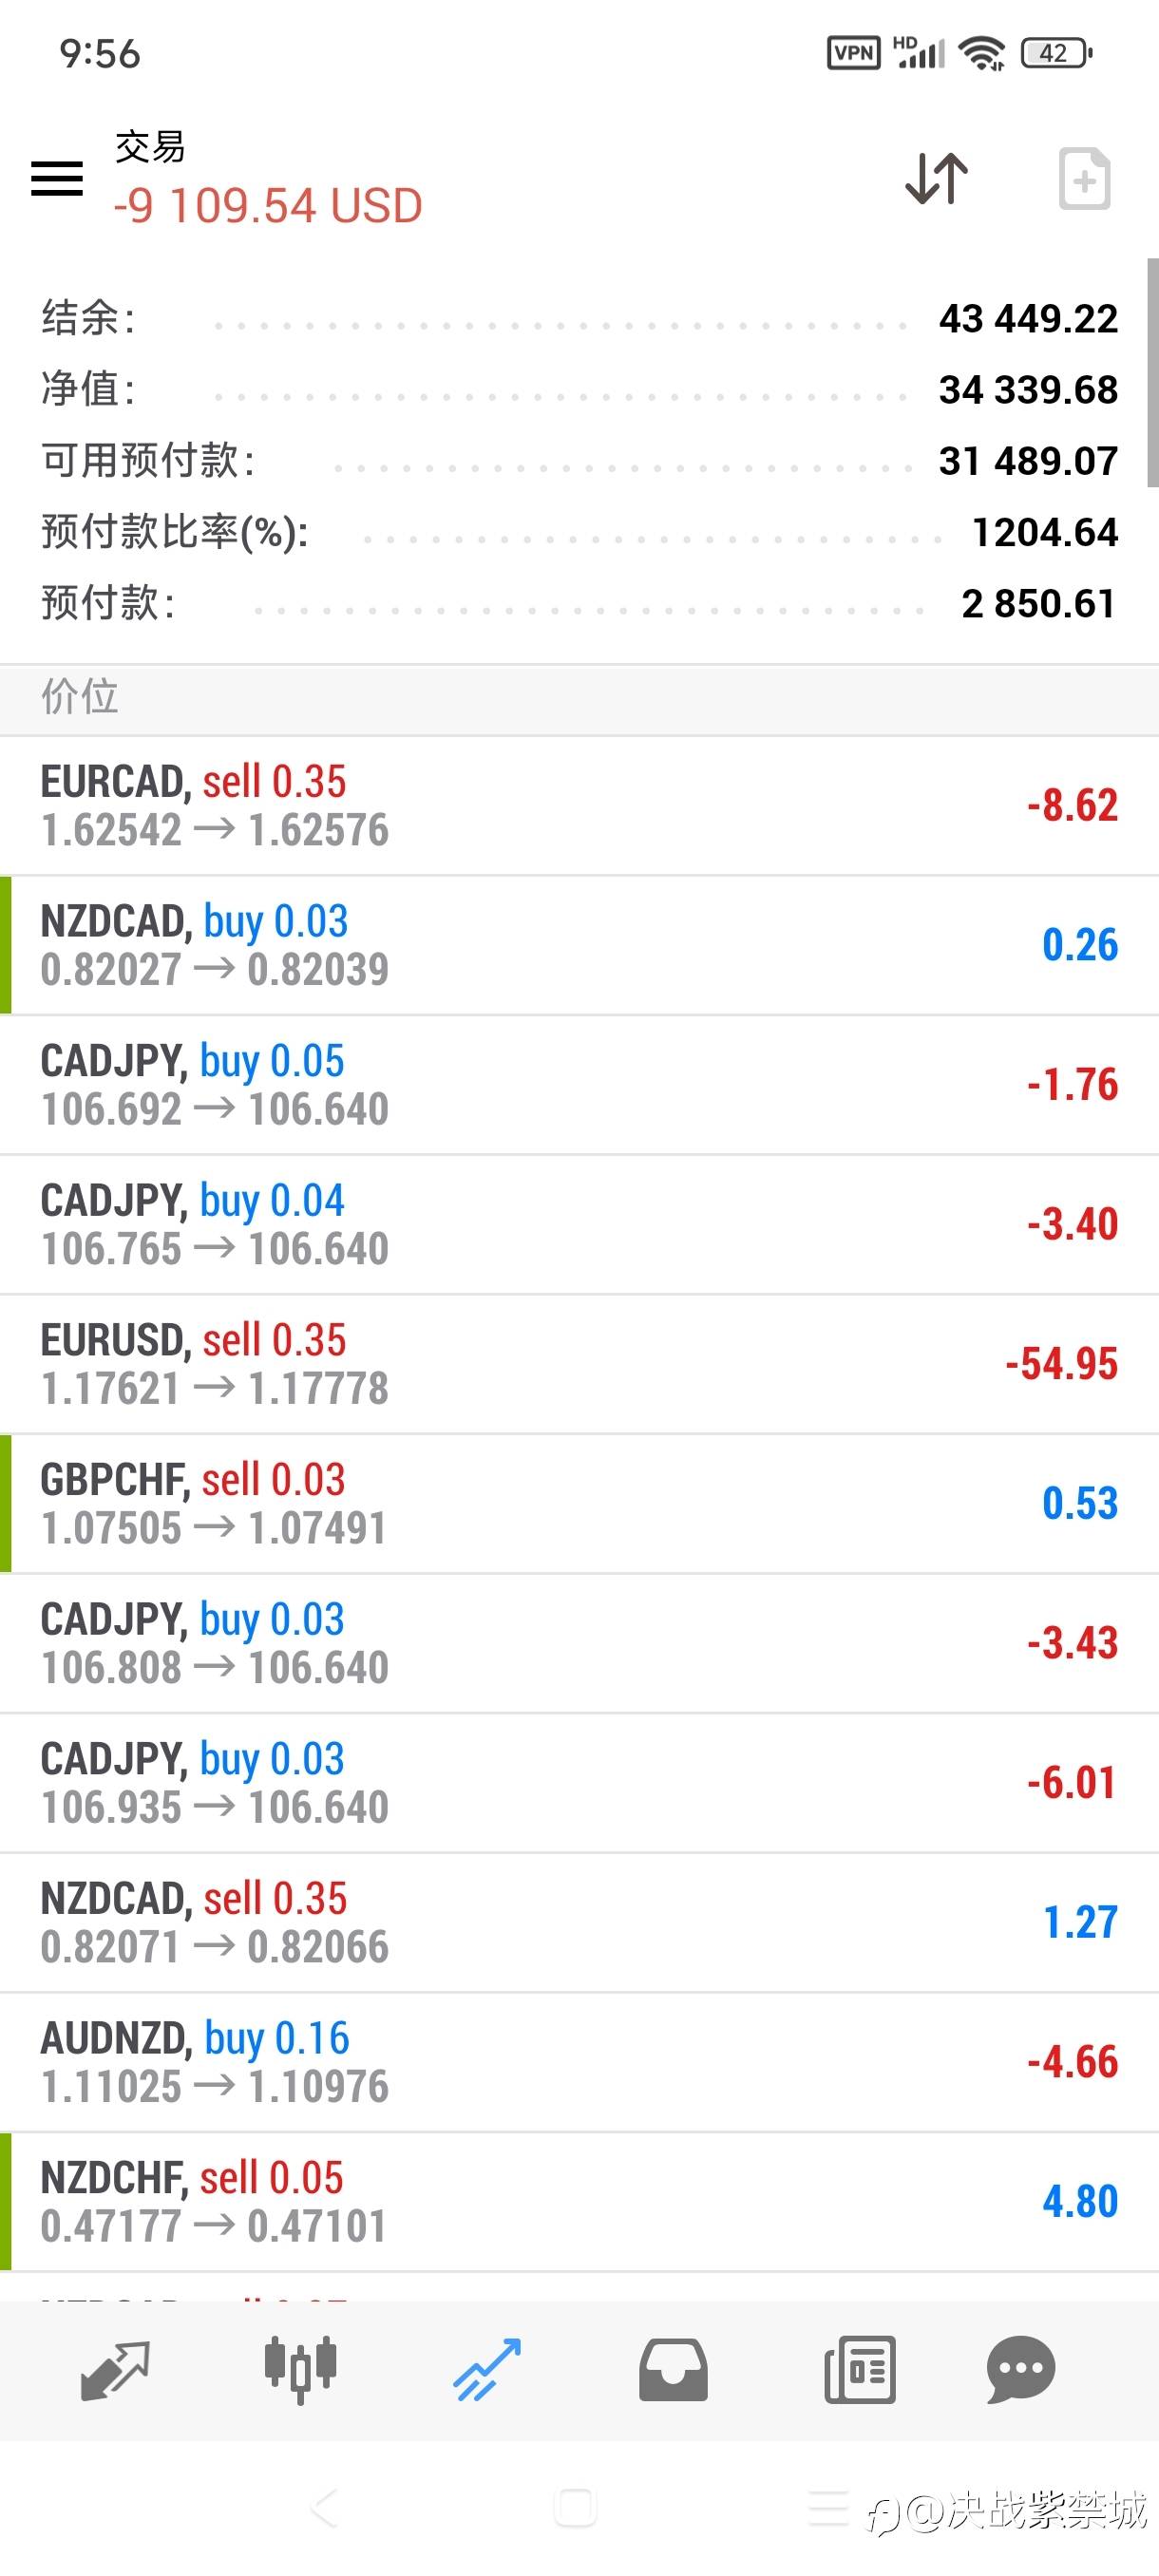Select the NZDCHF sell 0.05 position
Viewport: 1159px width, 2576px height.
pos(579,2201)
